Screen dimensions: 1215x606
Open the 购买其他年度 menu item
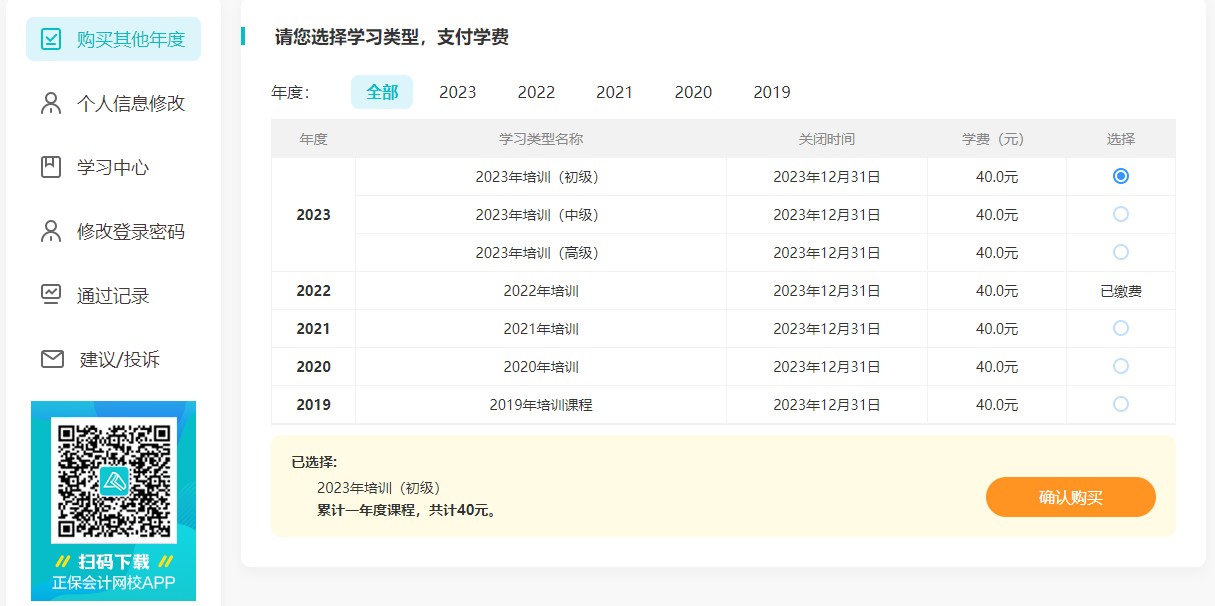point(113,39)
